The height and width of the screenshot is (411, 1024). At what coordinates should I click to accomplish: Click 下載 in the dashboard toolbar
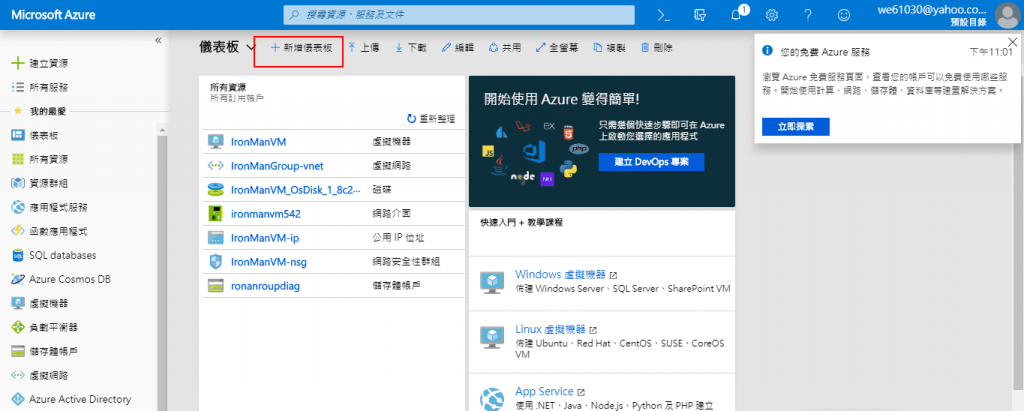[x=410, y=48]
